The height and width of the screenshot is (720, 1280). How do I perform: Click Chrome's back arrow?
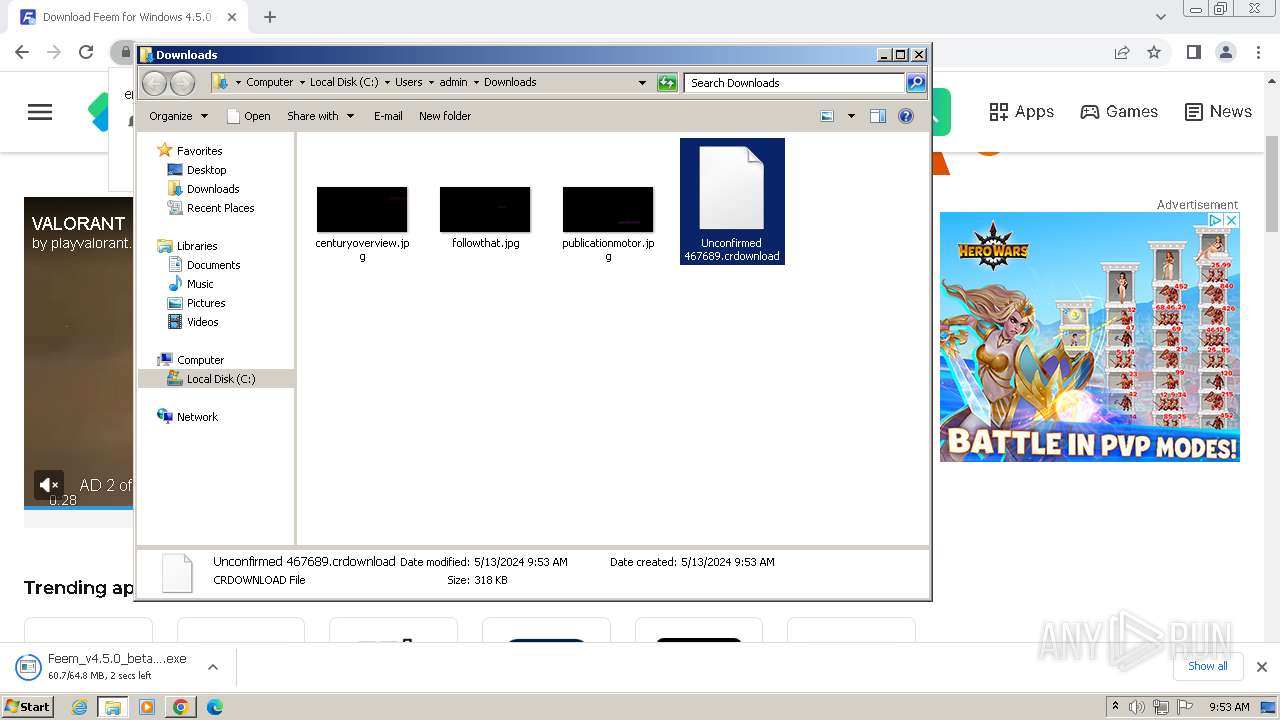(22, 52)
